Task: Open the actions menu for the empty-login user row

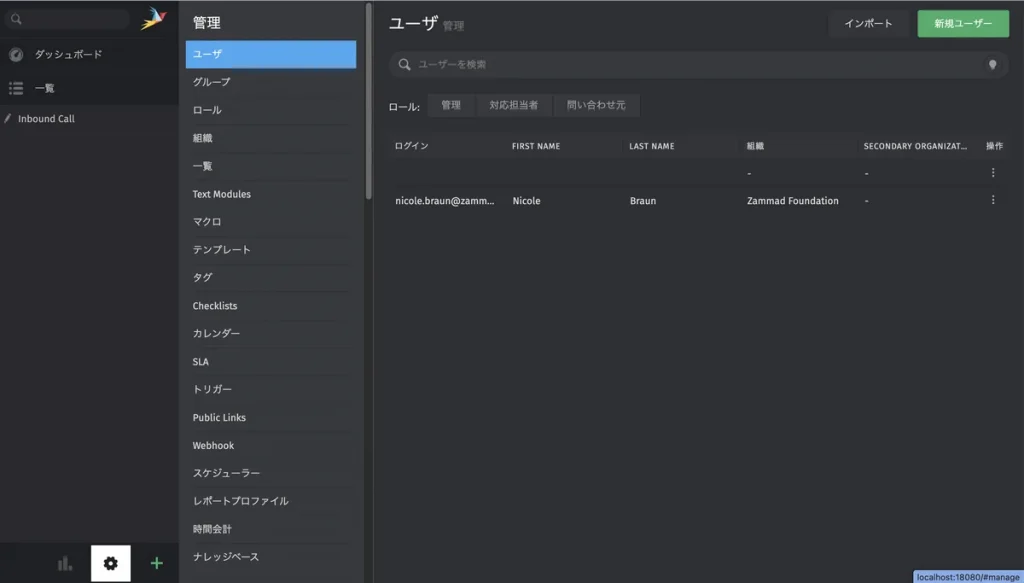Action: [993, 173]
